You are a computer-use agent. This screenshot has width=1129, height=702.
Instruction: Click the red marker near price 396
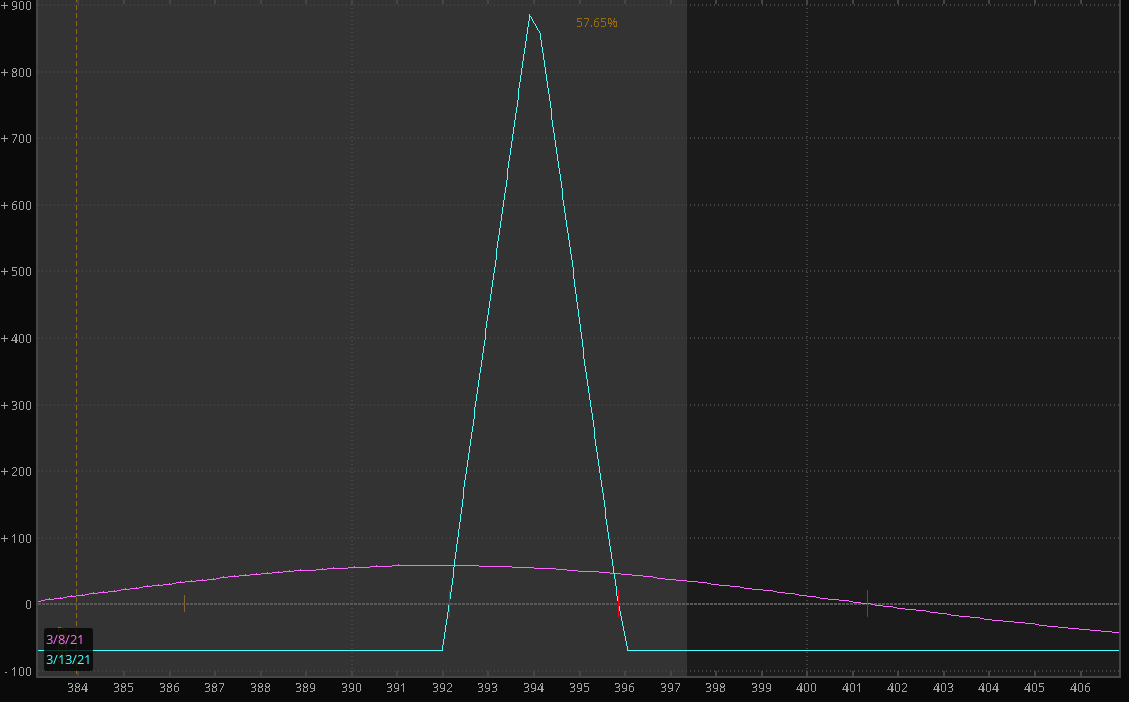[x=618, y=602]
